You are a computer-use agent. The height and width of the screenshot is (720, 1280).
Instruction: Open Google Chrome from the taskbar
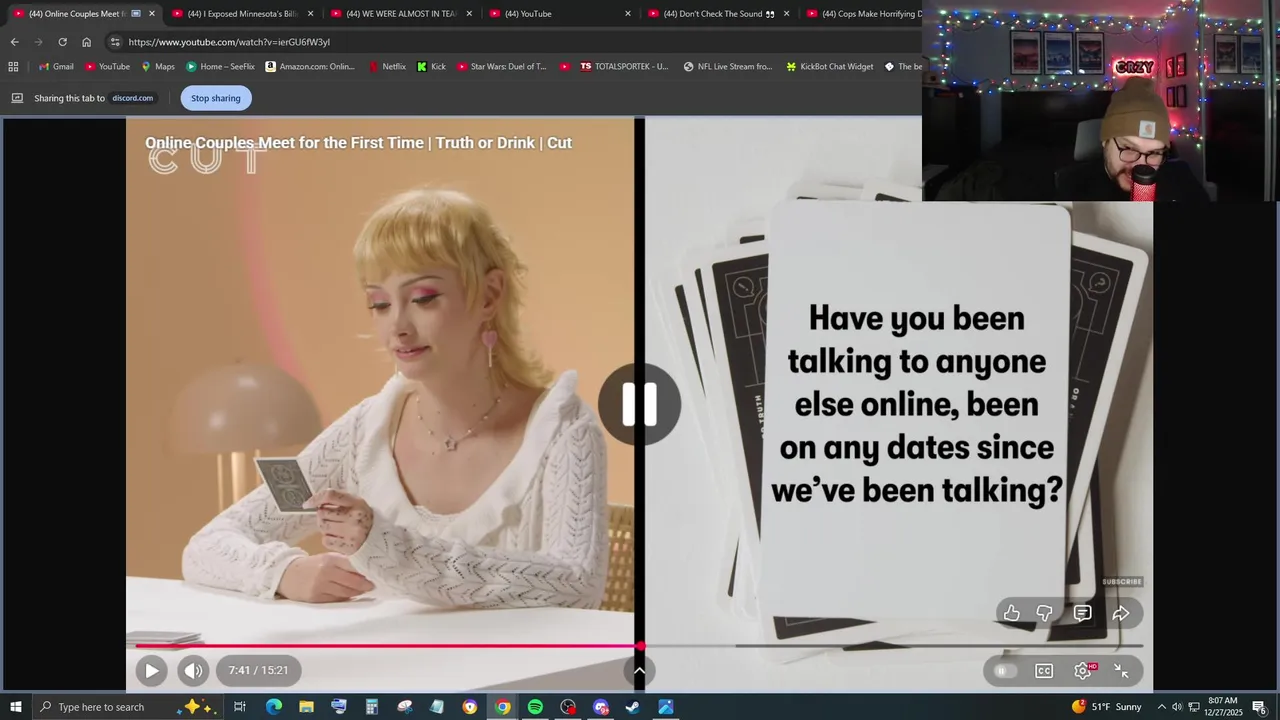[502, 707]
